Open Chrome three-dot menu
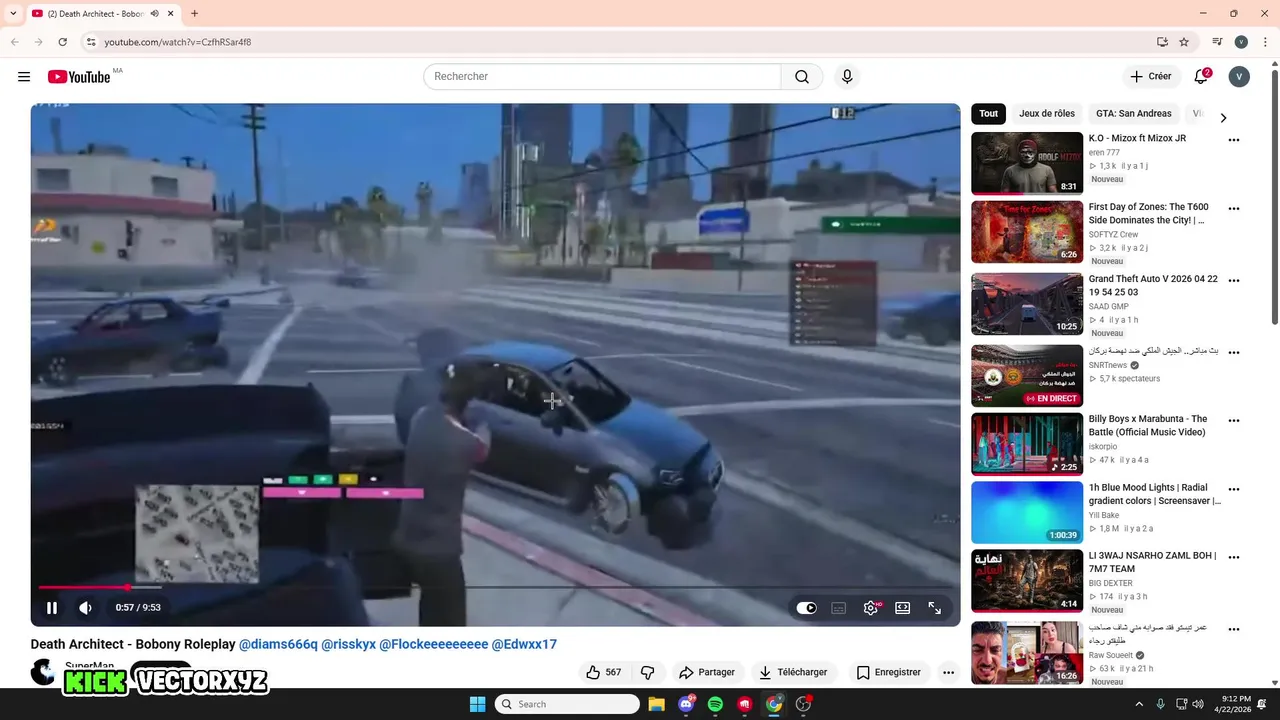Screen dimensions: 1280x720 (1264, 42)
